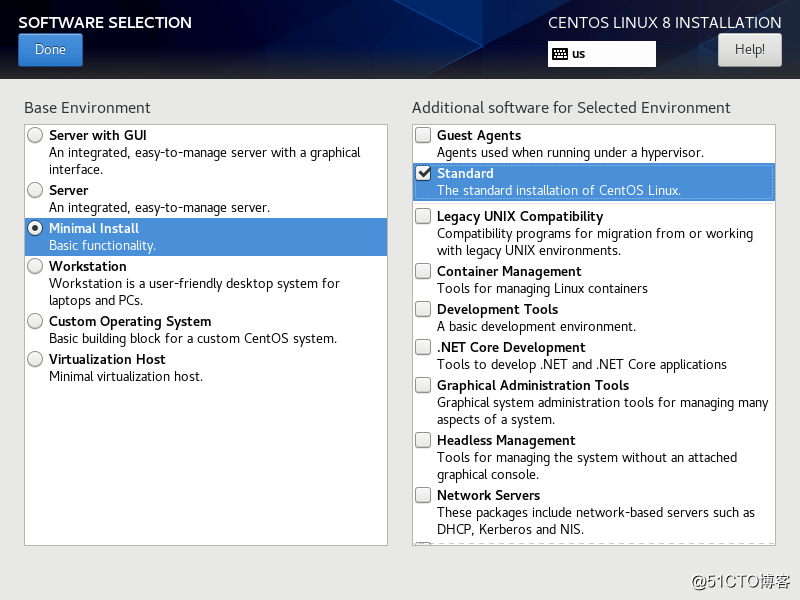Image resolution: width=800 pixels, height=600 pixels.
Task: Click 'Graphical Administration Tools' title text
Action: pyautogui.click(x=533, y=385)
